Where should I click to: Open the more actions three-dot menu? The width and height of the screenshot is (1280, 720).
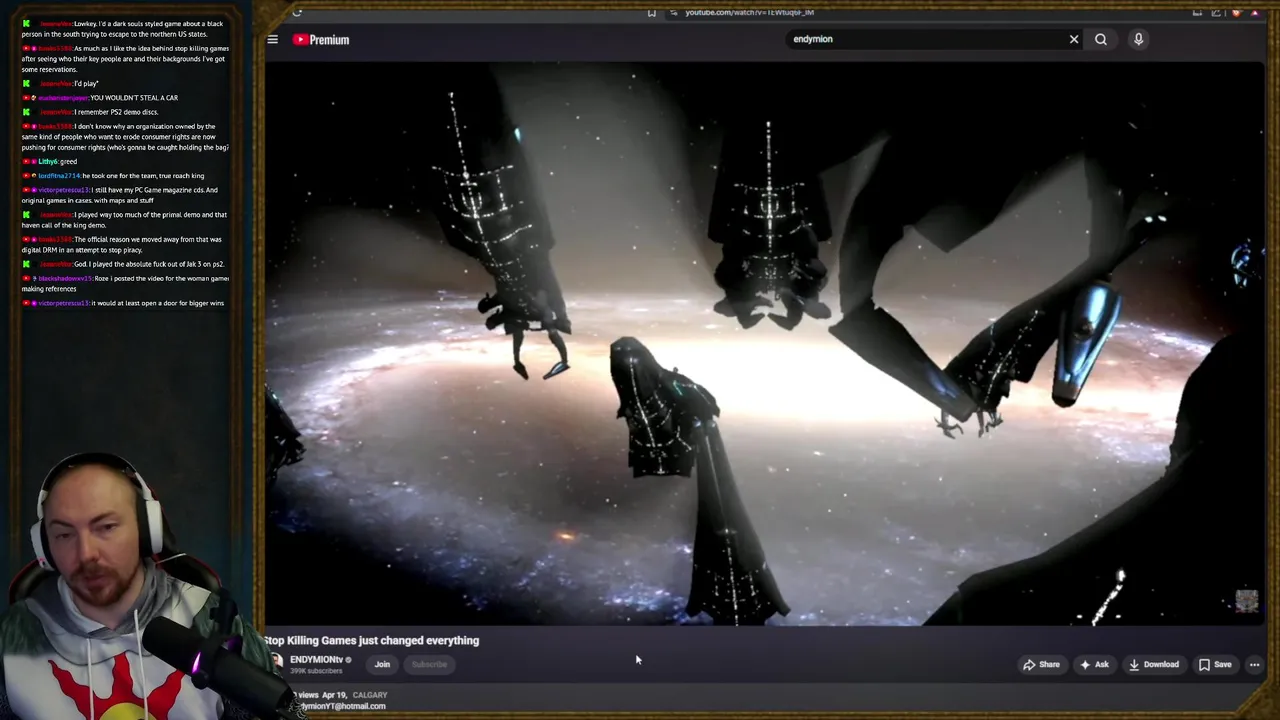tap(1254, 664)
